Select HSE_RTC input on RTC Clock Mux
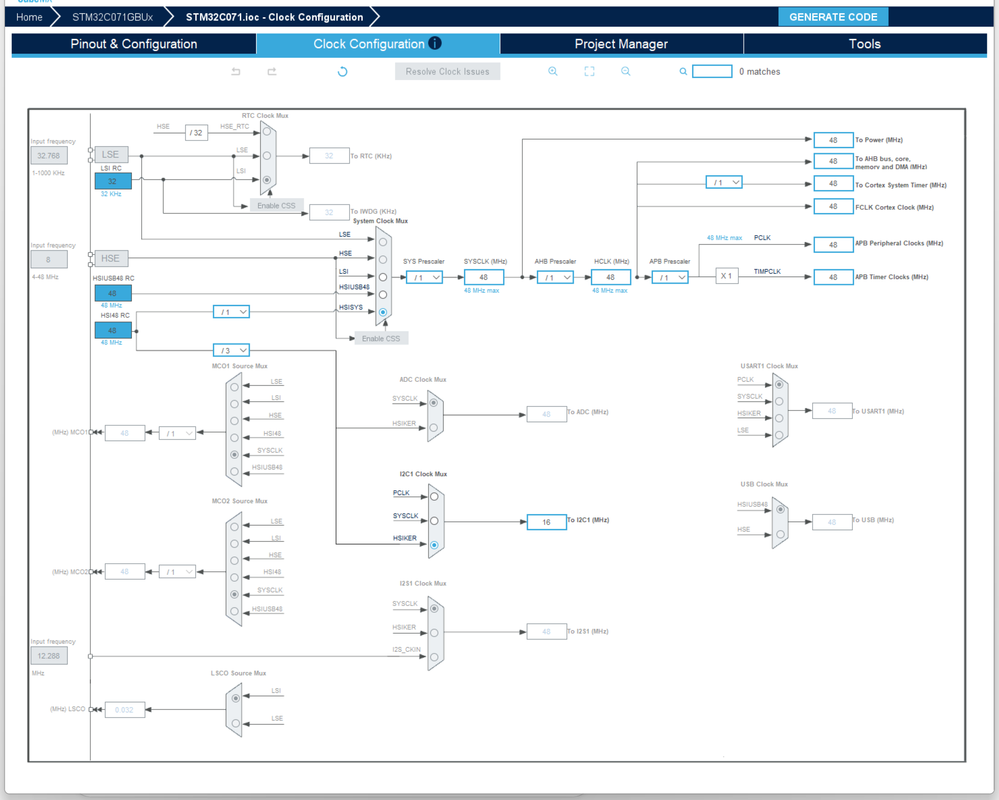 pos(267,131)
